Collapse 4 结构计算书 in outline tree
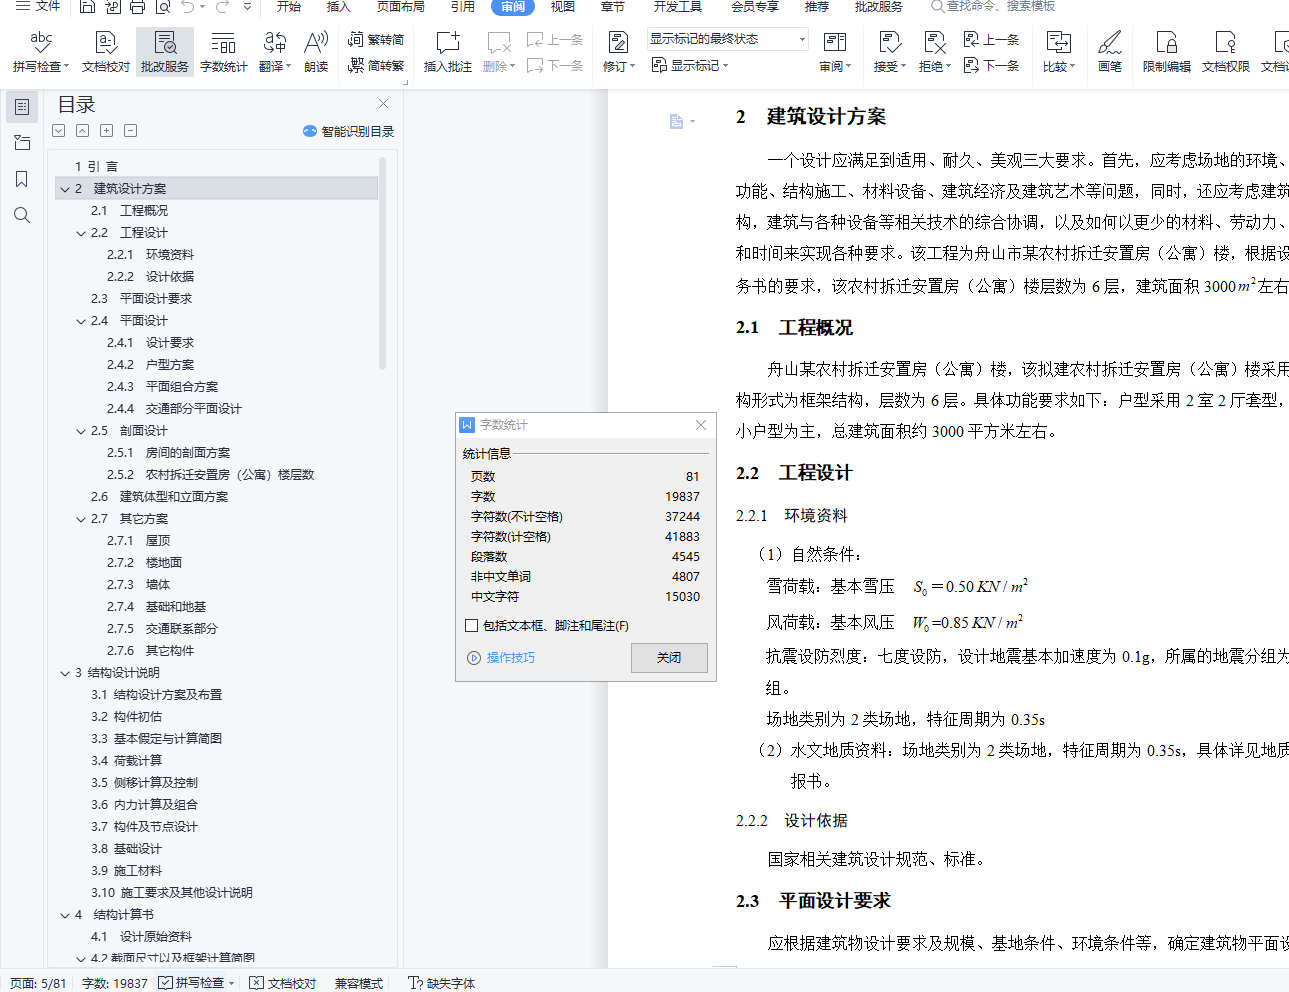The image size is (1289, 992). tap(65, 915)
